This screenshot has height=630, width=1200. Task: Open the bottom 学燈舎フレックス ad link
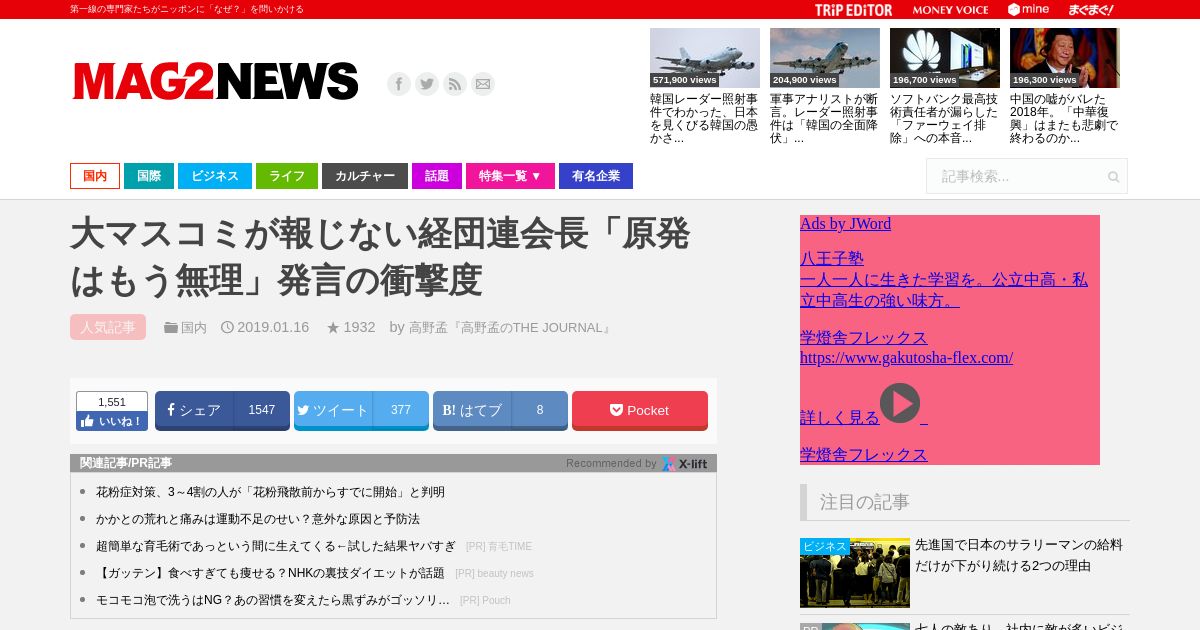tap(864, 454)
